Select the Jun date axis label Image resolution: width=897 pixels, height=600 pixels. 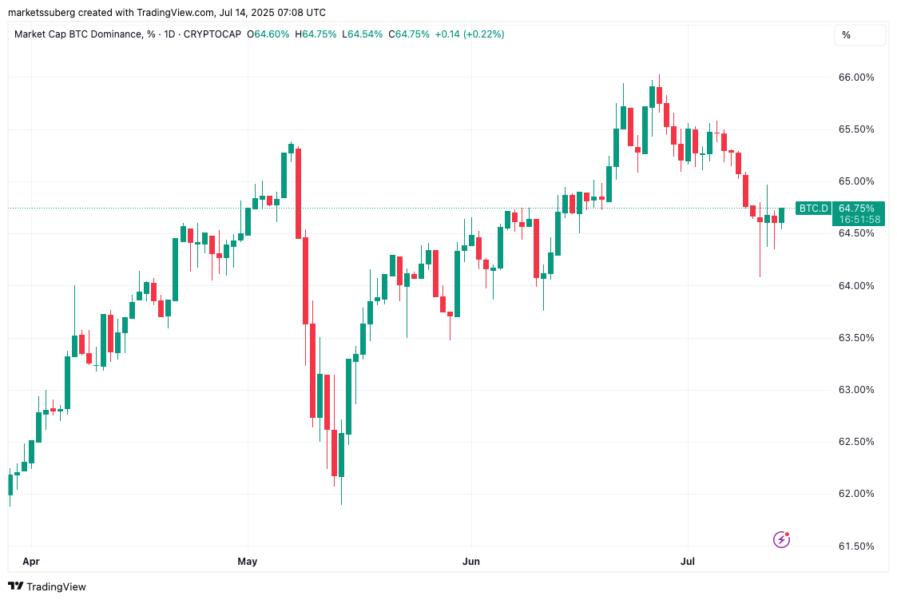click(x=471, y=561)
